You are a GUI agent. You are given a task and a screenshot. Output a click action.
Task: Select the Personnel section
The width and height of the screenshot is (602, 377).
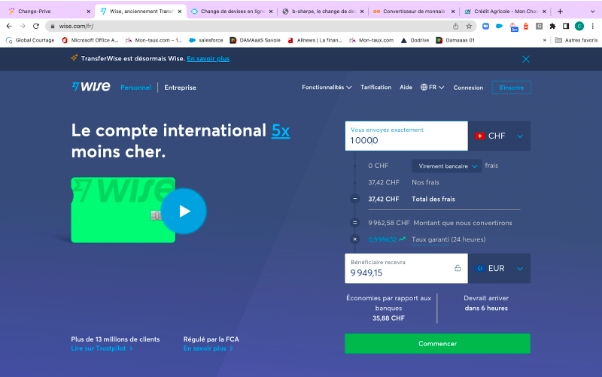(x=136, y=88)
